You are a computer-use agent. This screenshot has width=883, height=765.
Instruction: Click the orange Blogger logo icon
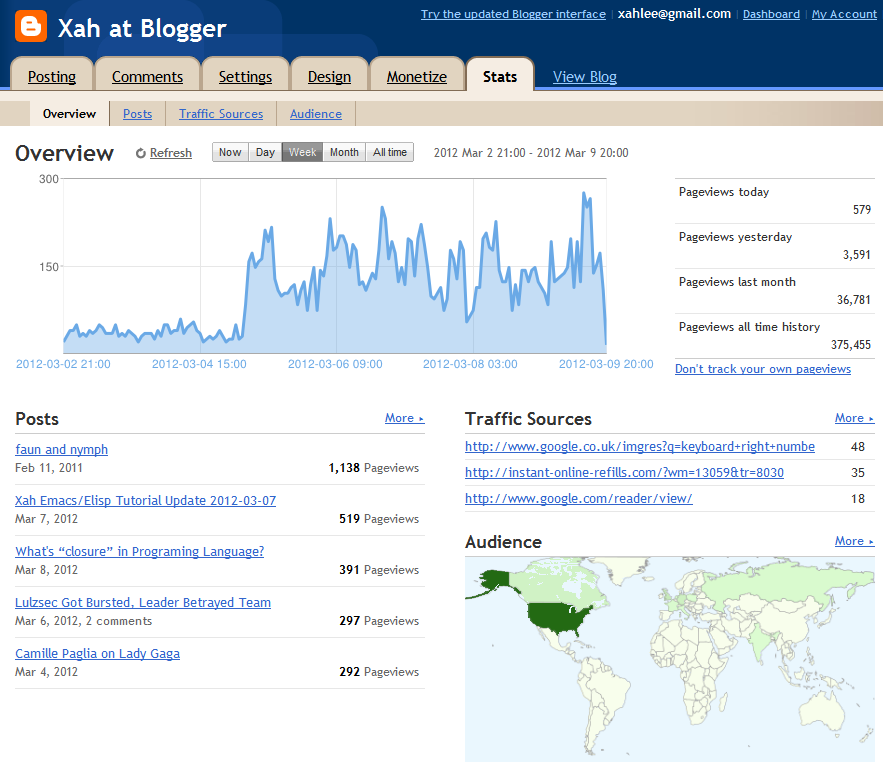click(31, 26)
